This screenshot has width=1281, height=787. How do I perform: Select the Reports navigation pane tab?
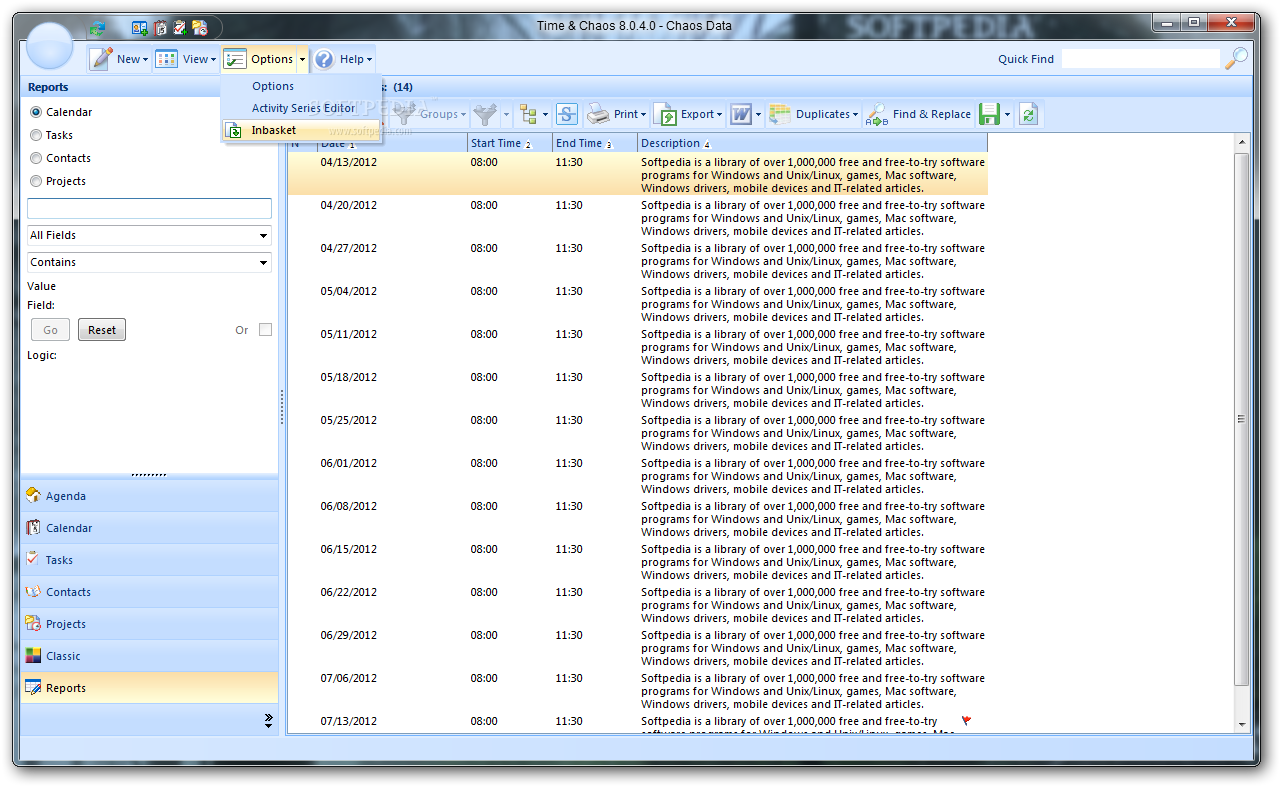pyautogui.click(x=149, y=688)
